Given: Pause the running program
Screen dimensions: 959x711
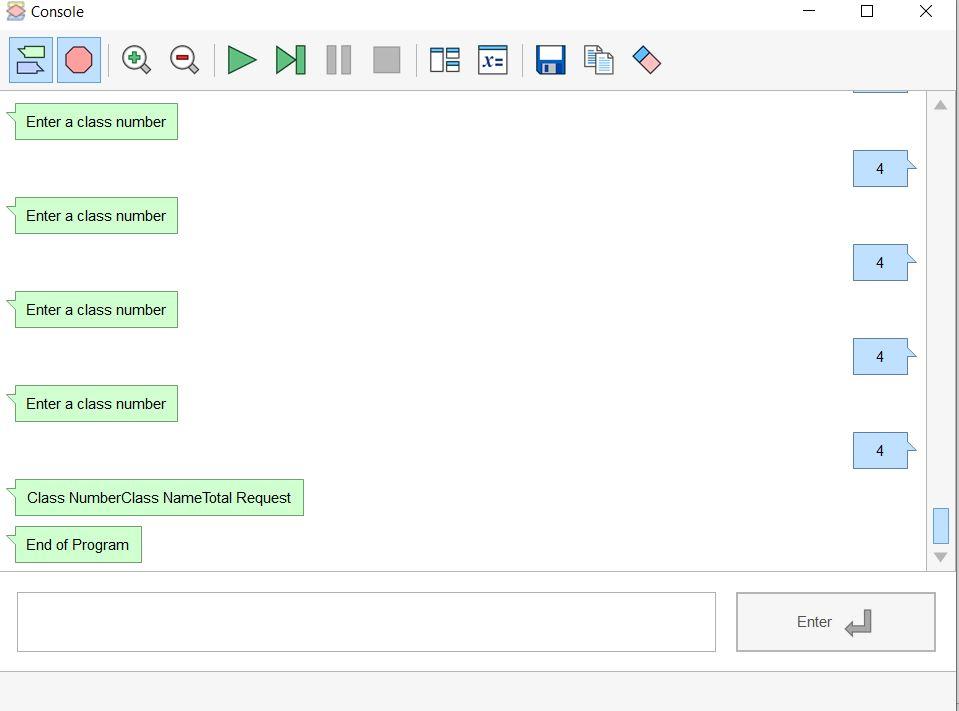Looking at the screenshot, I should point(338,60).
